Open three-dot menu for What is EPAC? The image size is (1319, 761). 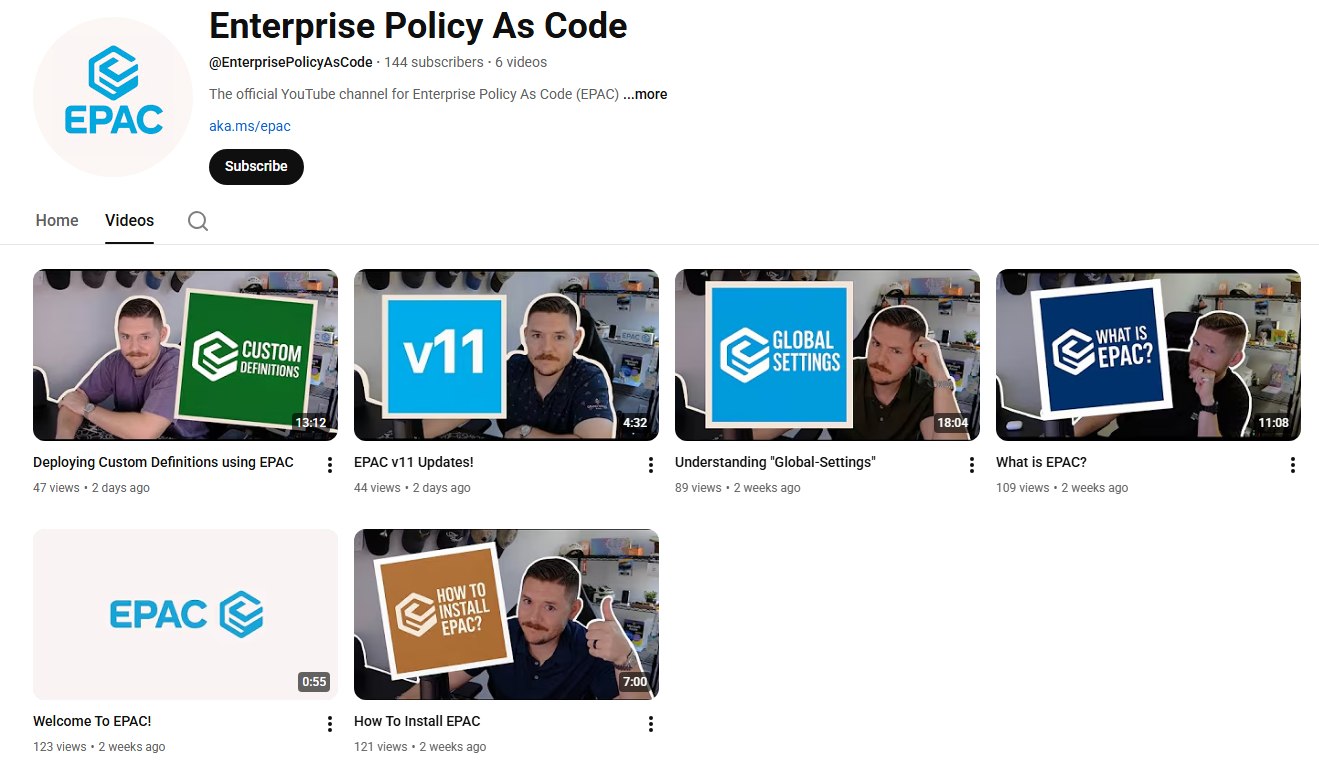click(x=1292, y=465)
